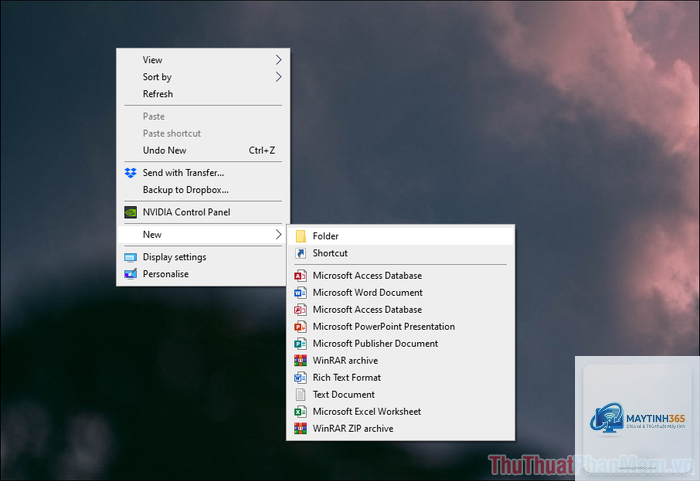This screenshot has width=700, height=481.
Task: Click the blank page icon for Text Document
Action: pyautogui.click(x=300, y=394)
